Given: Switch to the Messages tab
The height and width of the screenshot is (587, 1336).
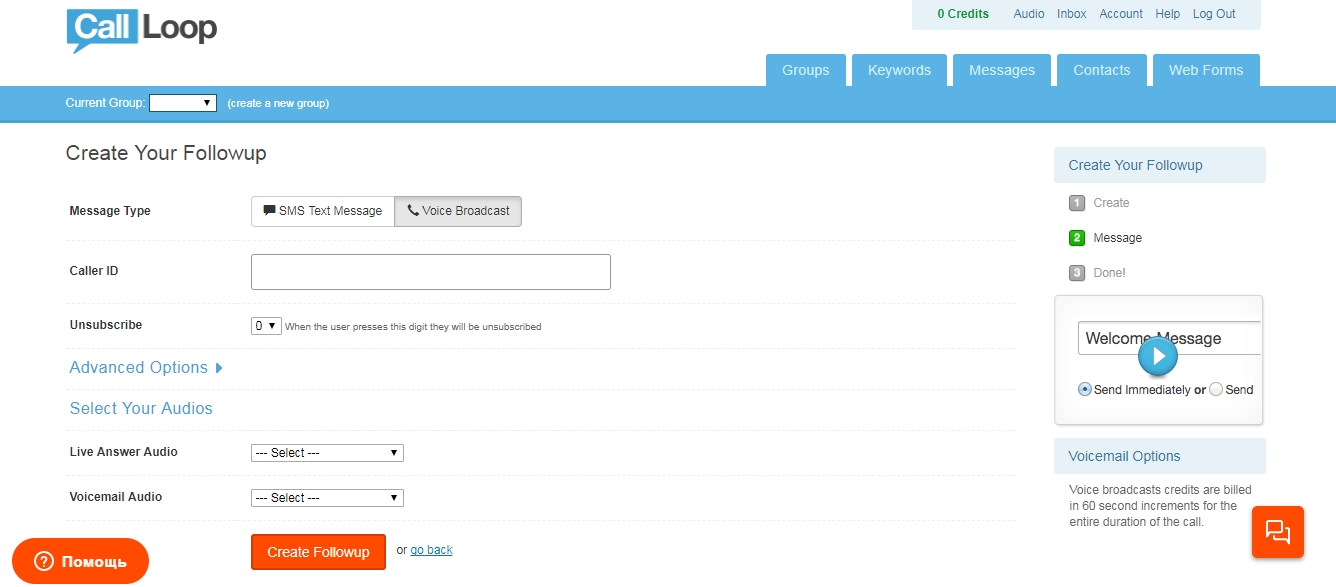Looking at the screenshot, I should [1002, 70].
